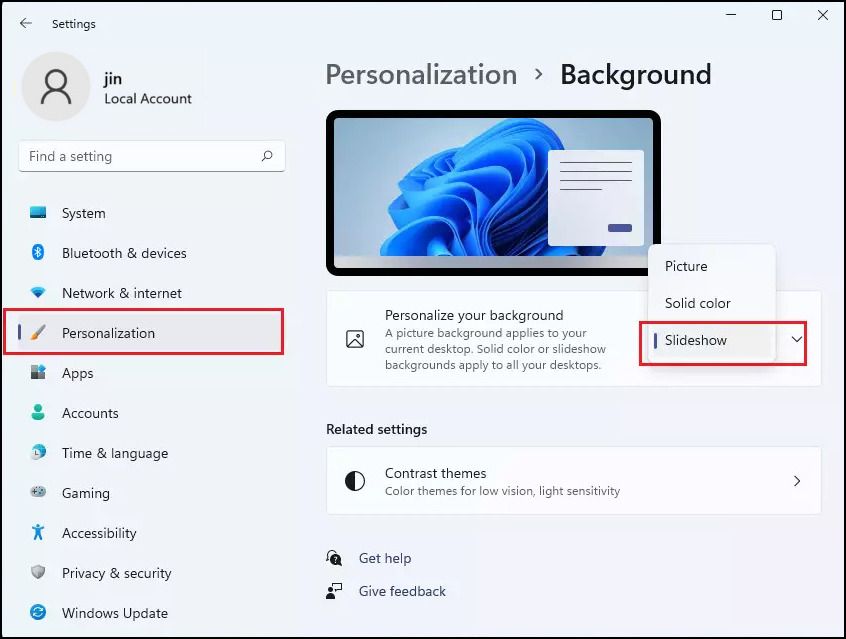Click the Apps icon in sidebar
Screen dimensions: 846x639
click(38, 372)
